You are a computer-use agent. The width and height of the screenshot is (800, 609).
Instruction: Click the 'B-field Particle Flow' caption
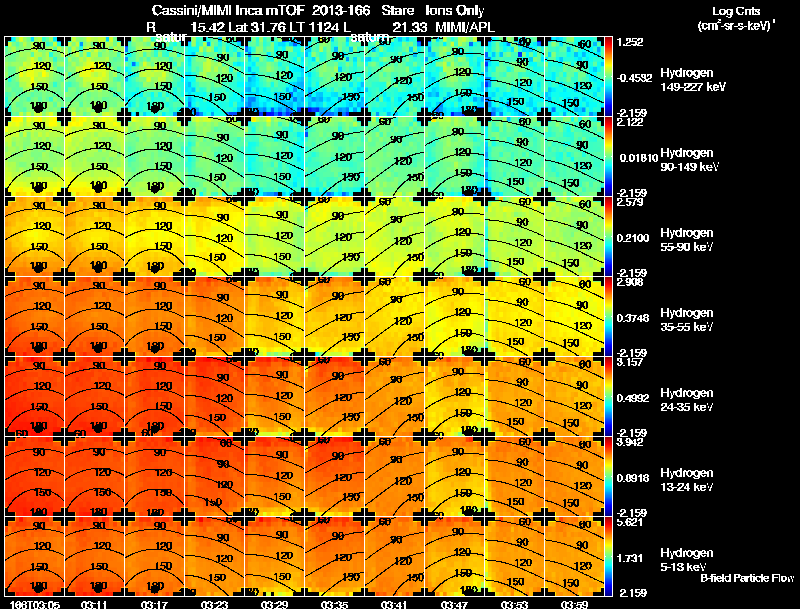[747, 578]
